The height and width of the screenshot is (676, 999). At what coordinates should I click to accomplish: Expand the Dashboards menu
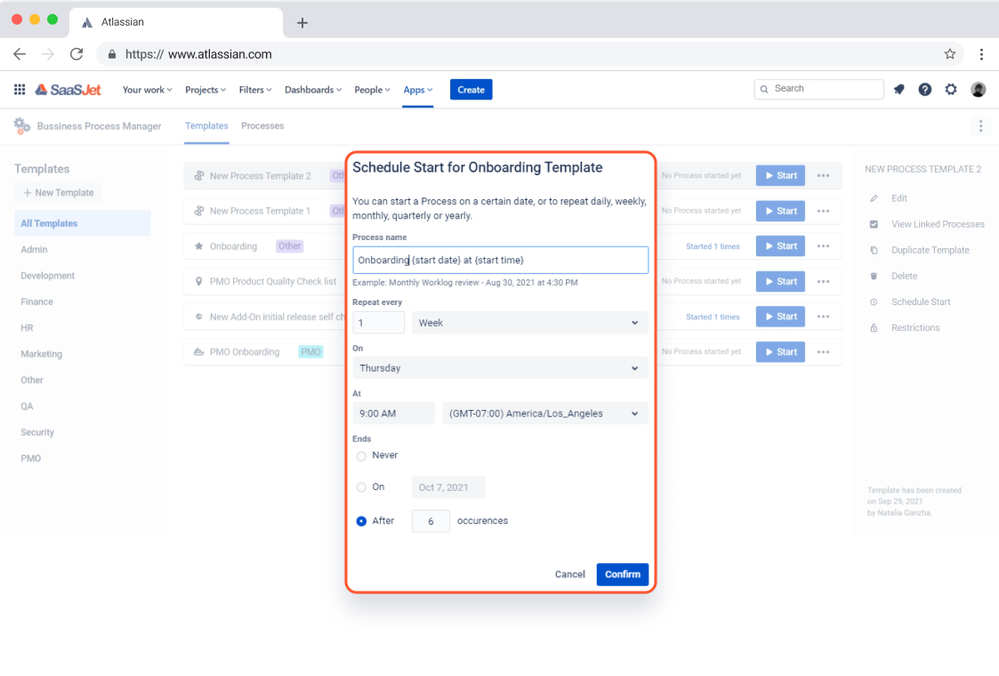[x=313, y=90]
